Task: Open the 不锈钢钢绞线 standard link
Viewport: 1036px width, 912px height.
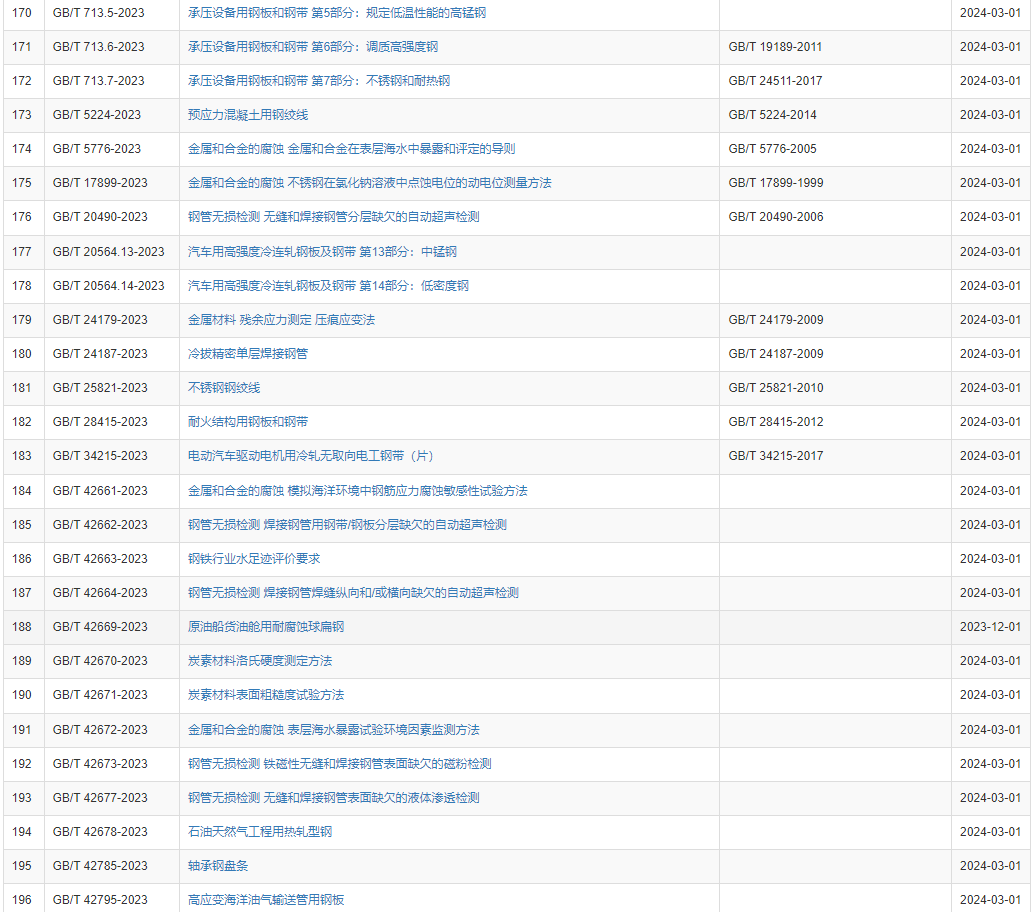Action: tap(224, 388)
